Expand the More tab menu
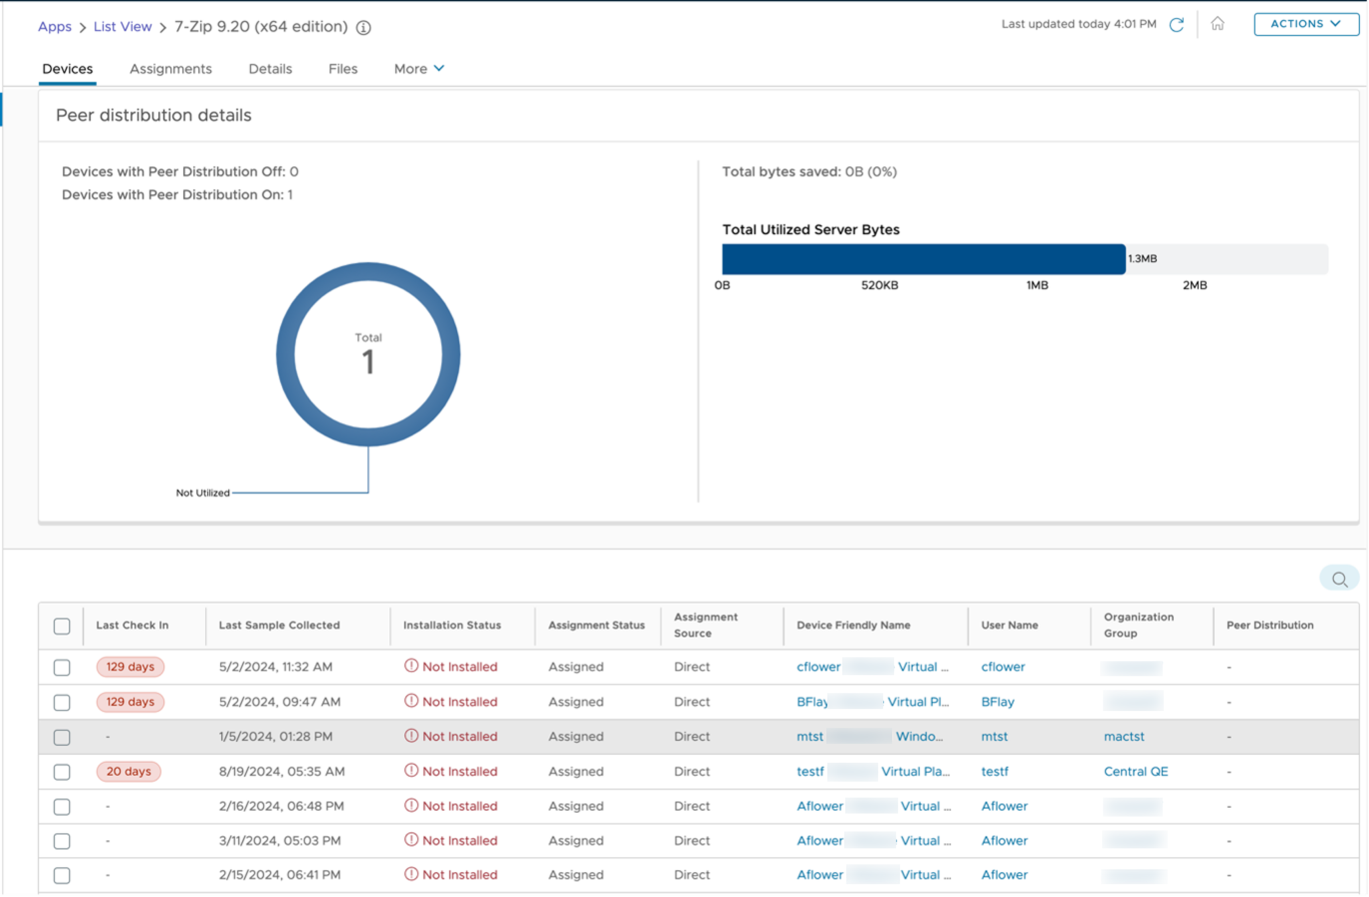Screen dimensions: 1369x897 [418, 69]
